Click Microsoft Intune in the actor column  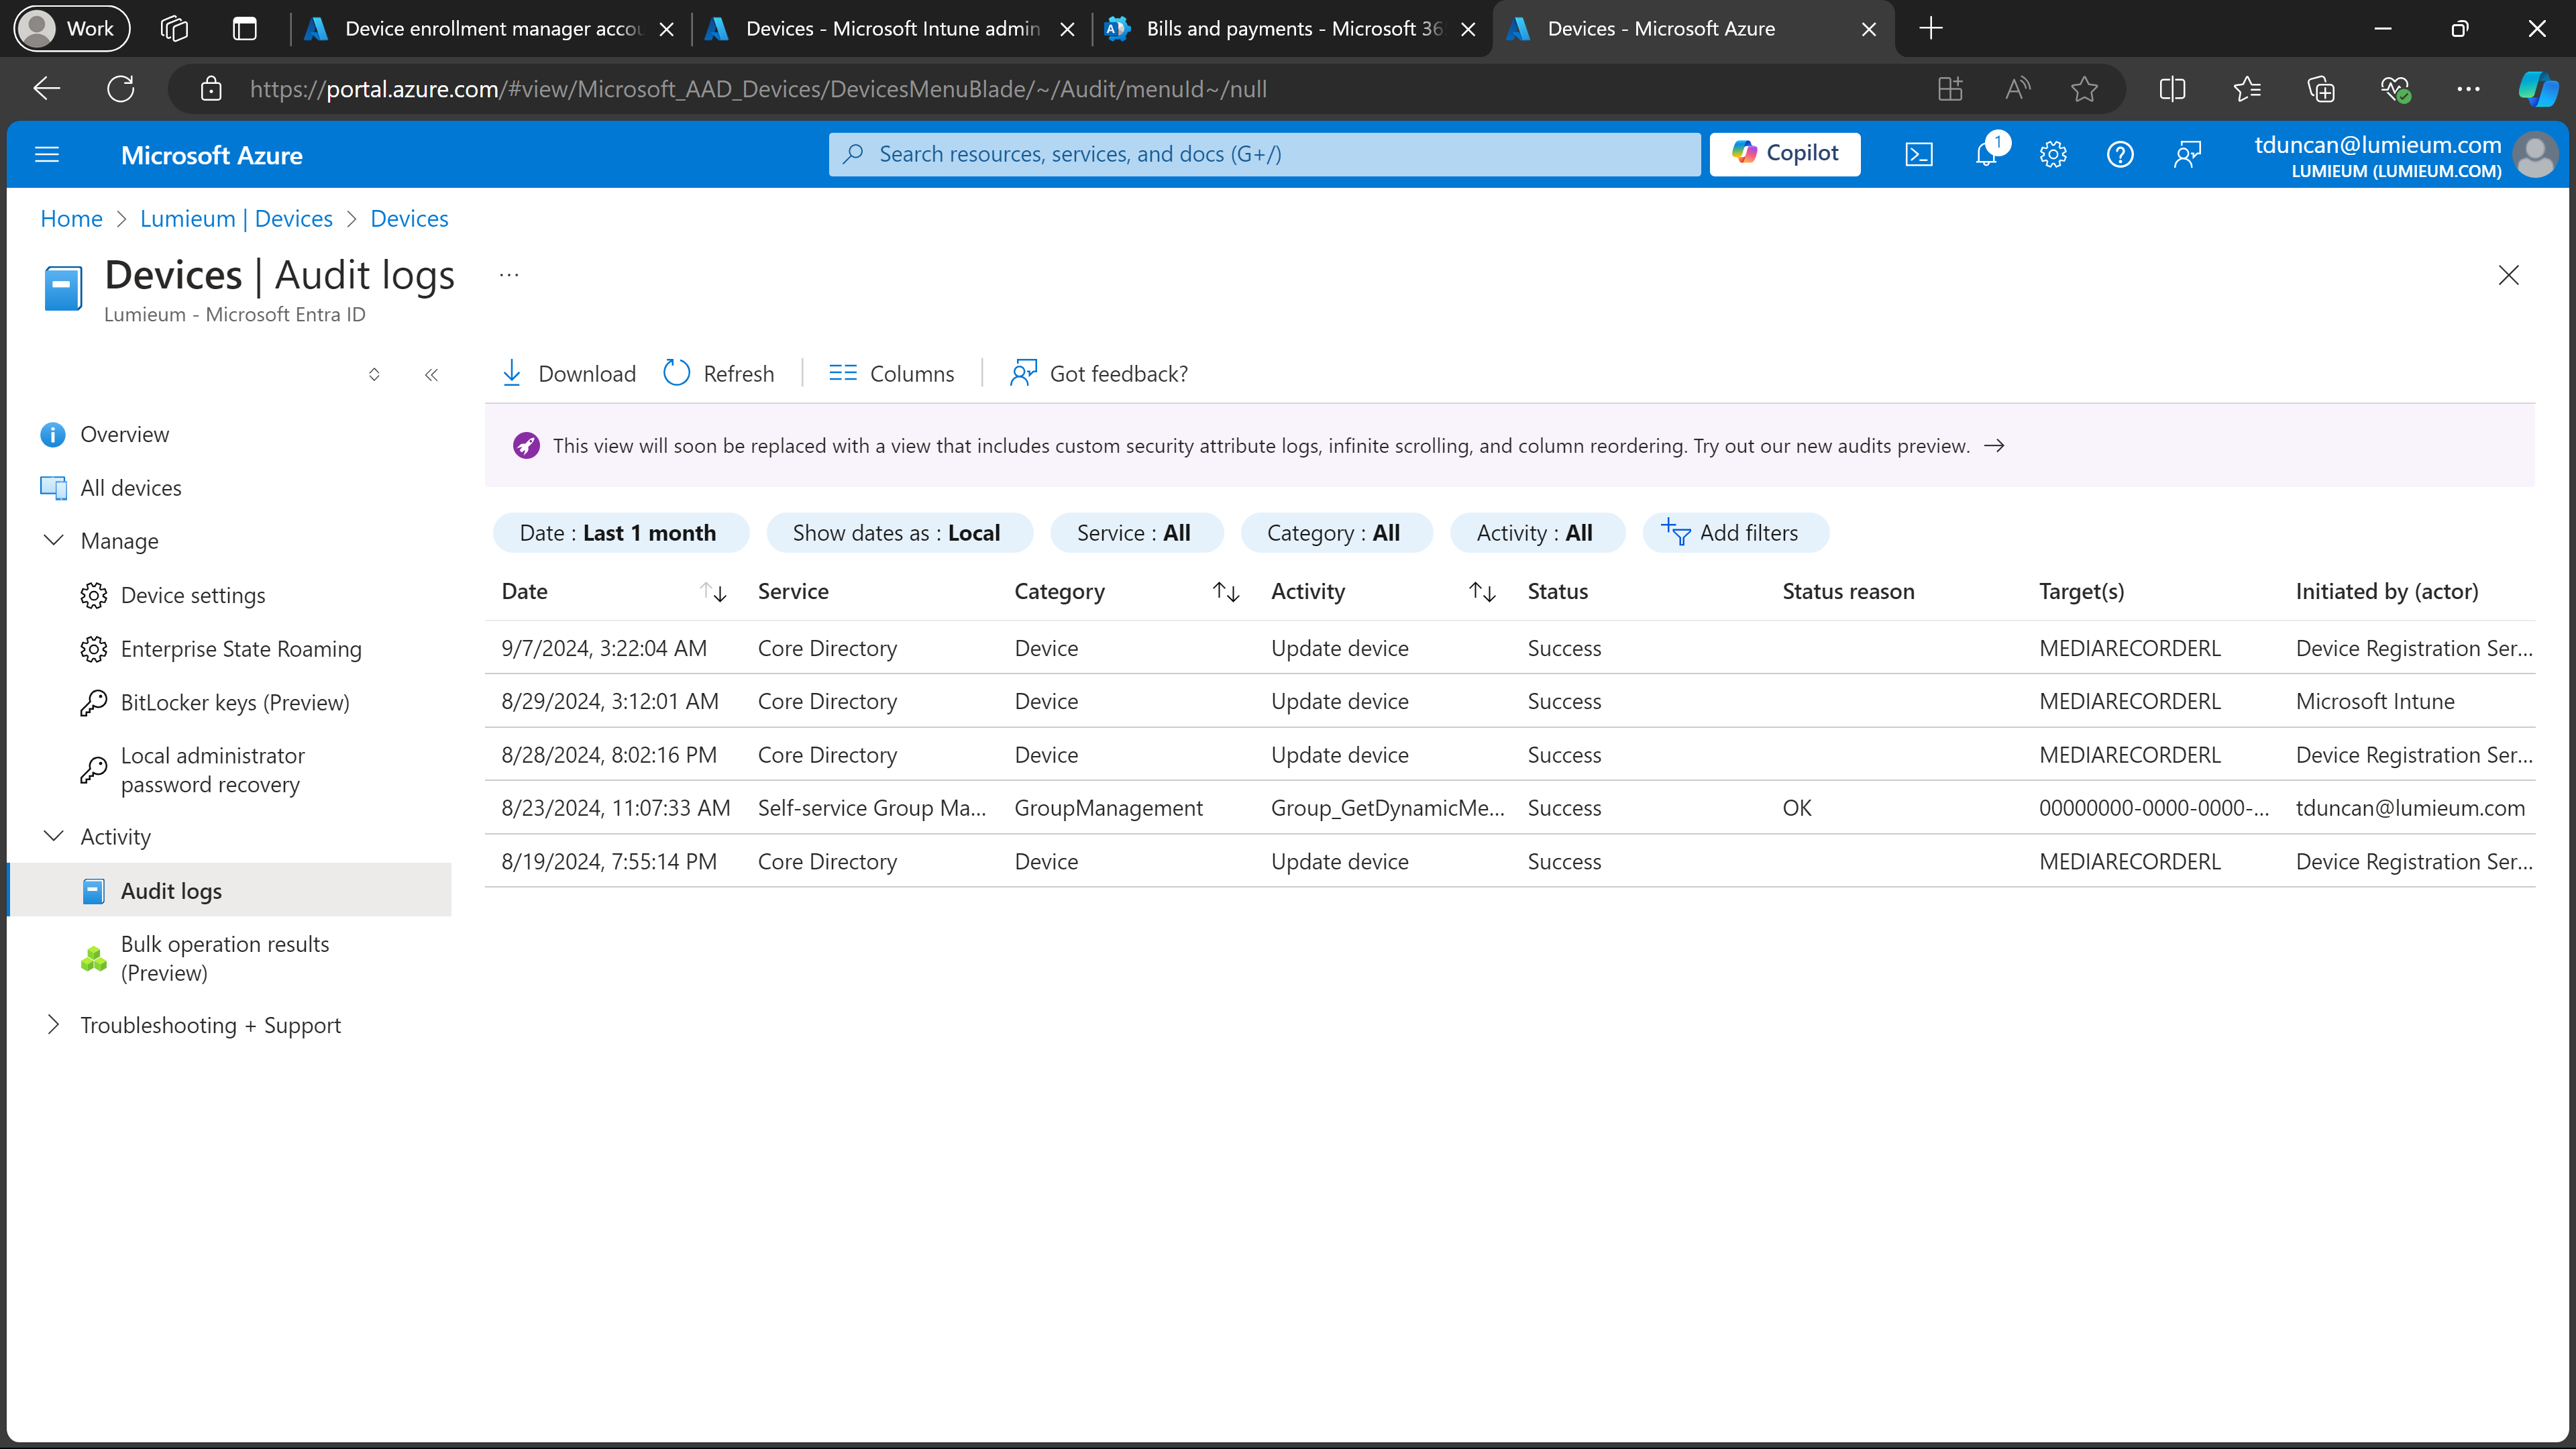(2375, 701)
